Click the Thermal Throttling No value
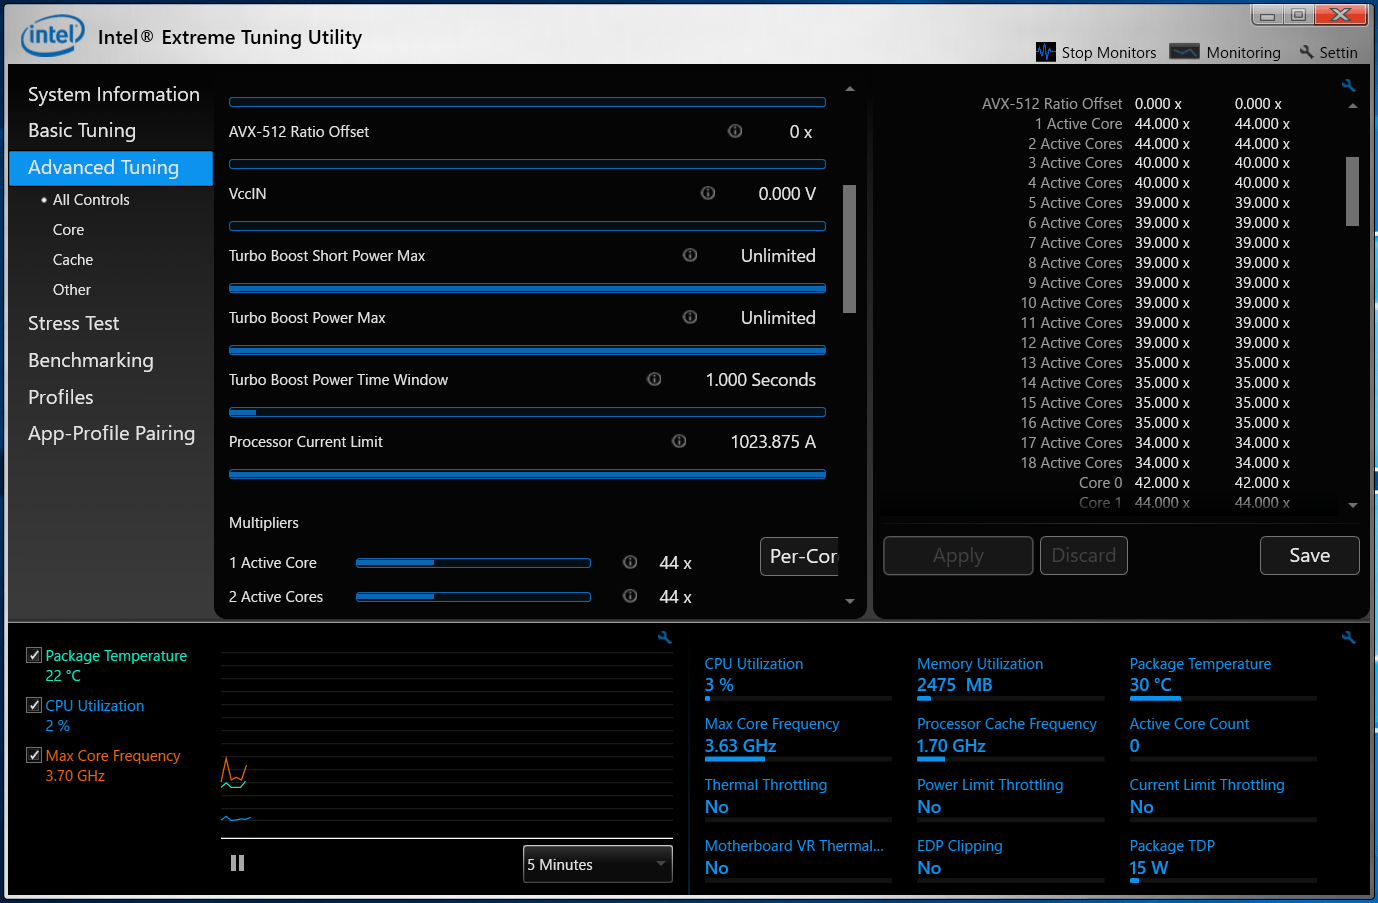 click(x=717, y=807)
